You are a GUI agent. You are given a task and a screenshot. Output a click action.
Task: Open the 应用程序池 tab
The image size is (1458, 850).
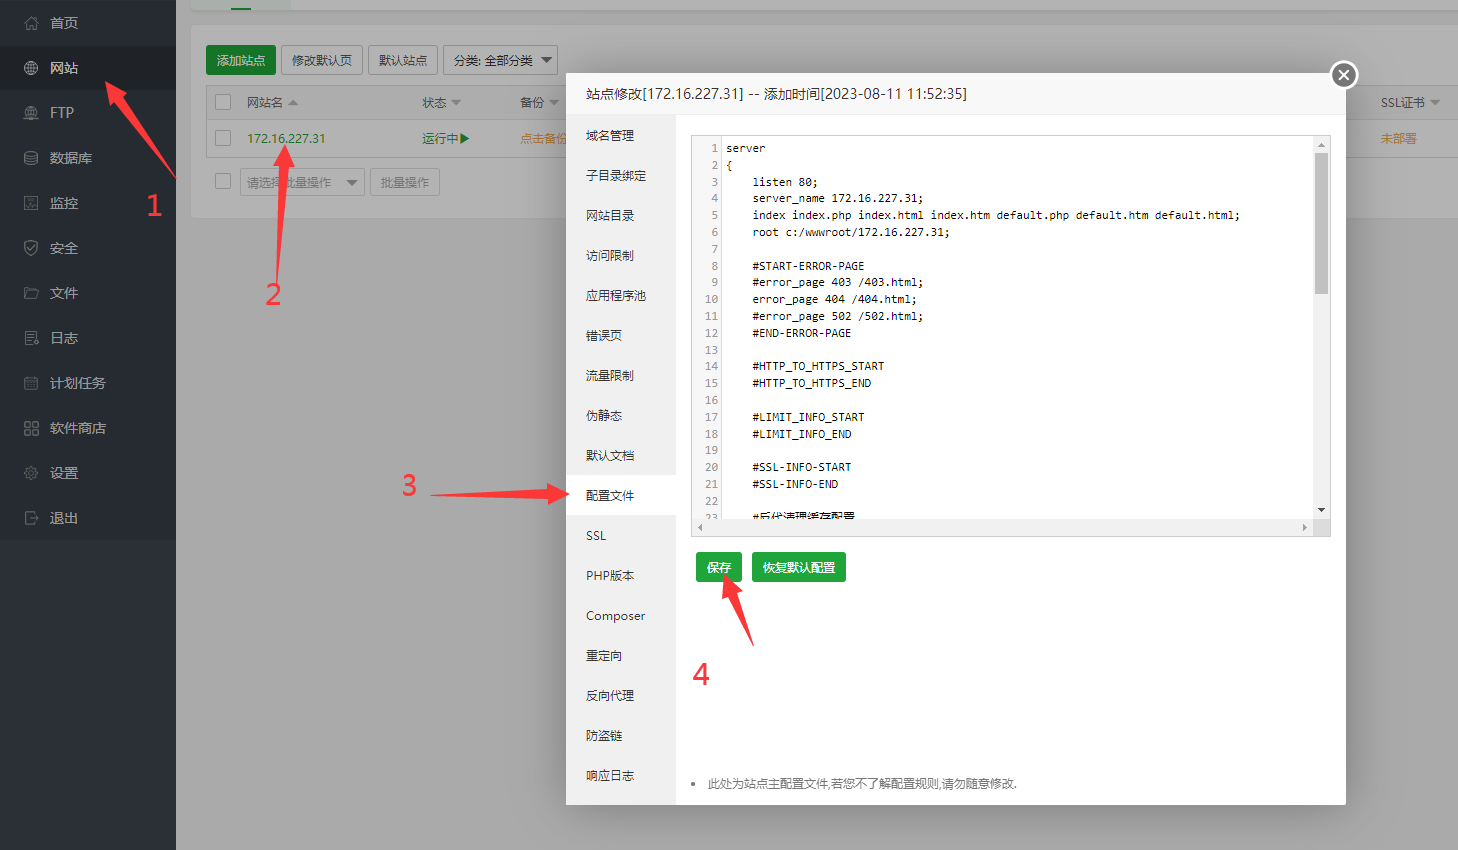pos(621,295)
